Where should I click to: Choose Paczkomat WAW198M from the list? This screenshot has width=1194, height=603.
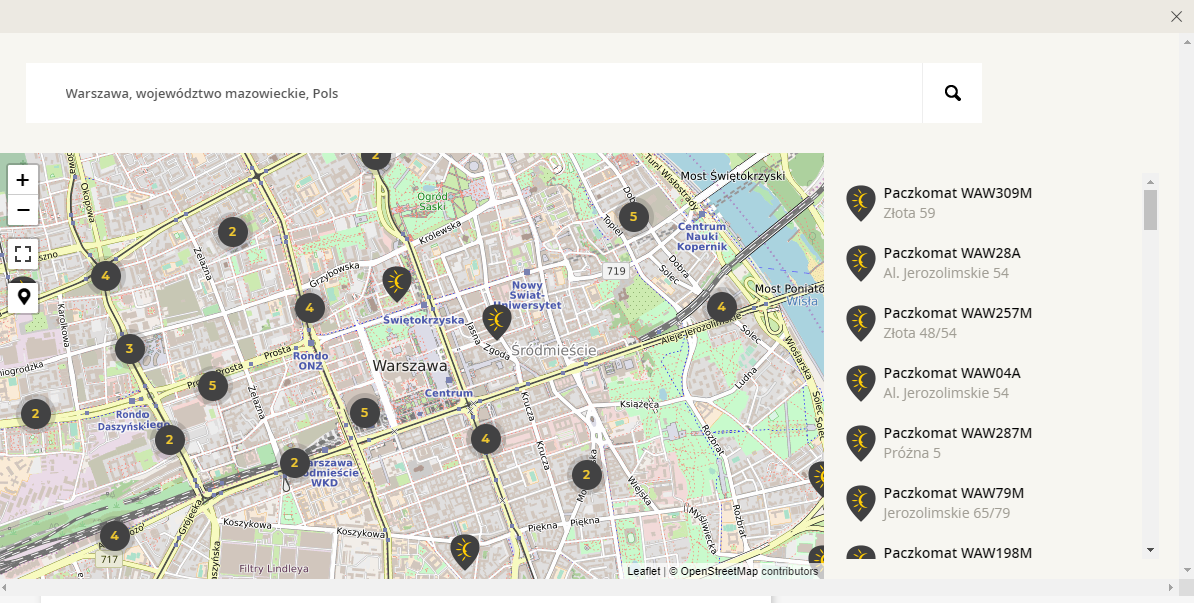pyautogui.click(x=958, y=553)
